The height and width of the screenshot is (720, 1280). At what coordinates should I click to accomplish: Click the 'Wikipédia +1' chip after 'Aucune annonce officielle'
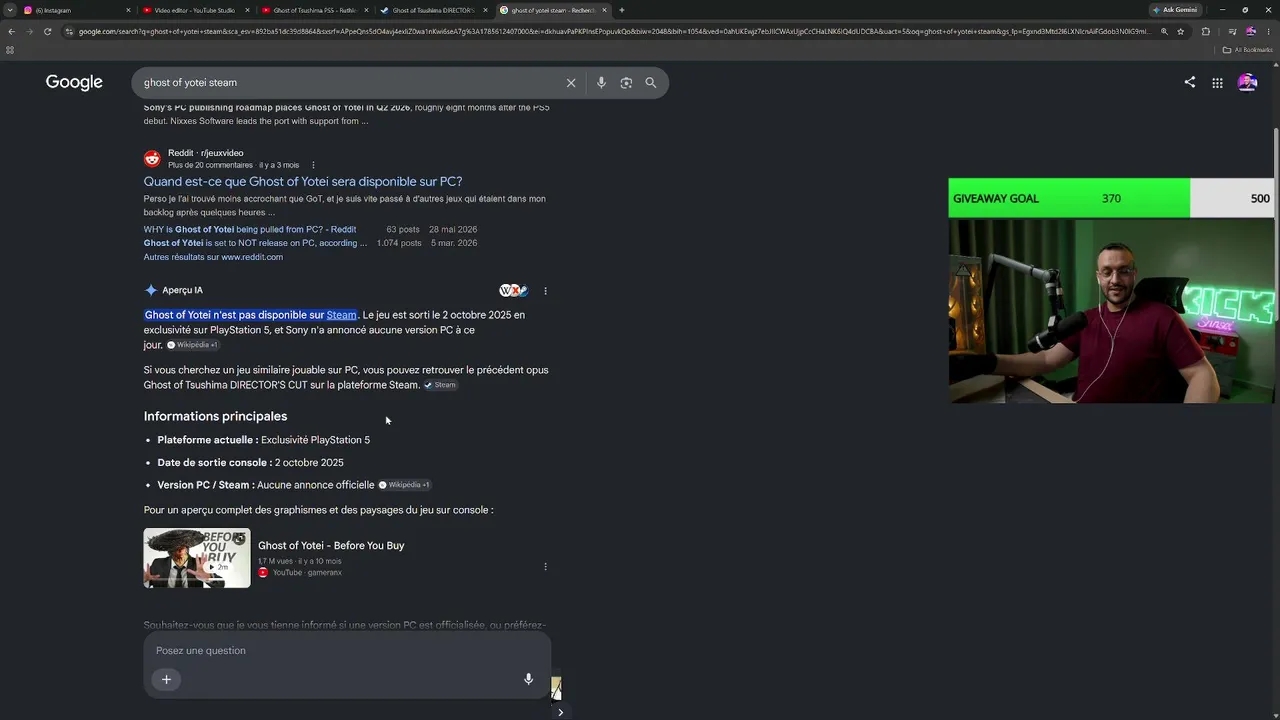[404, 485]
